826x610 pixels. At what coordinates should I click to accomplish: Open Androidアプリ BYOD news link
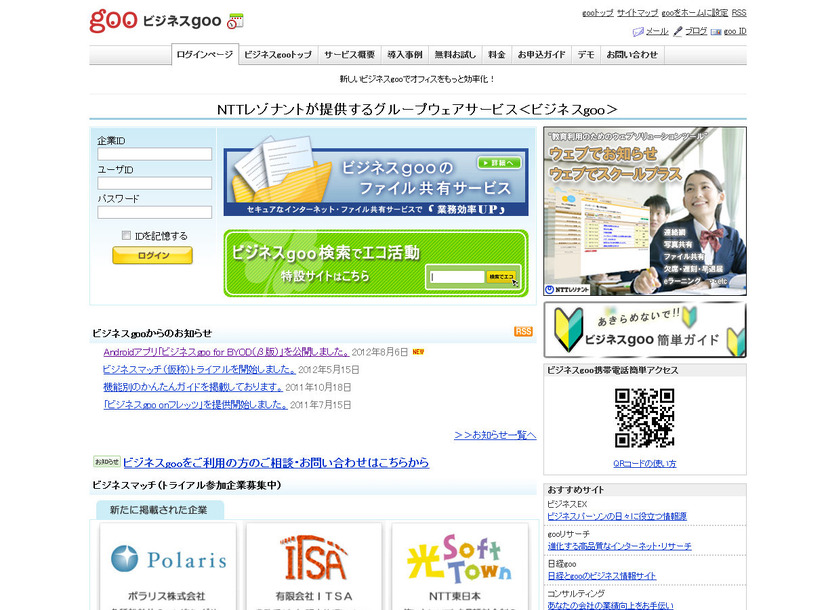(x=226, y=352)
